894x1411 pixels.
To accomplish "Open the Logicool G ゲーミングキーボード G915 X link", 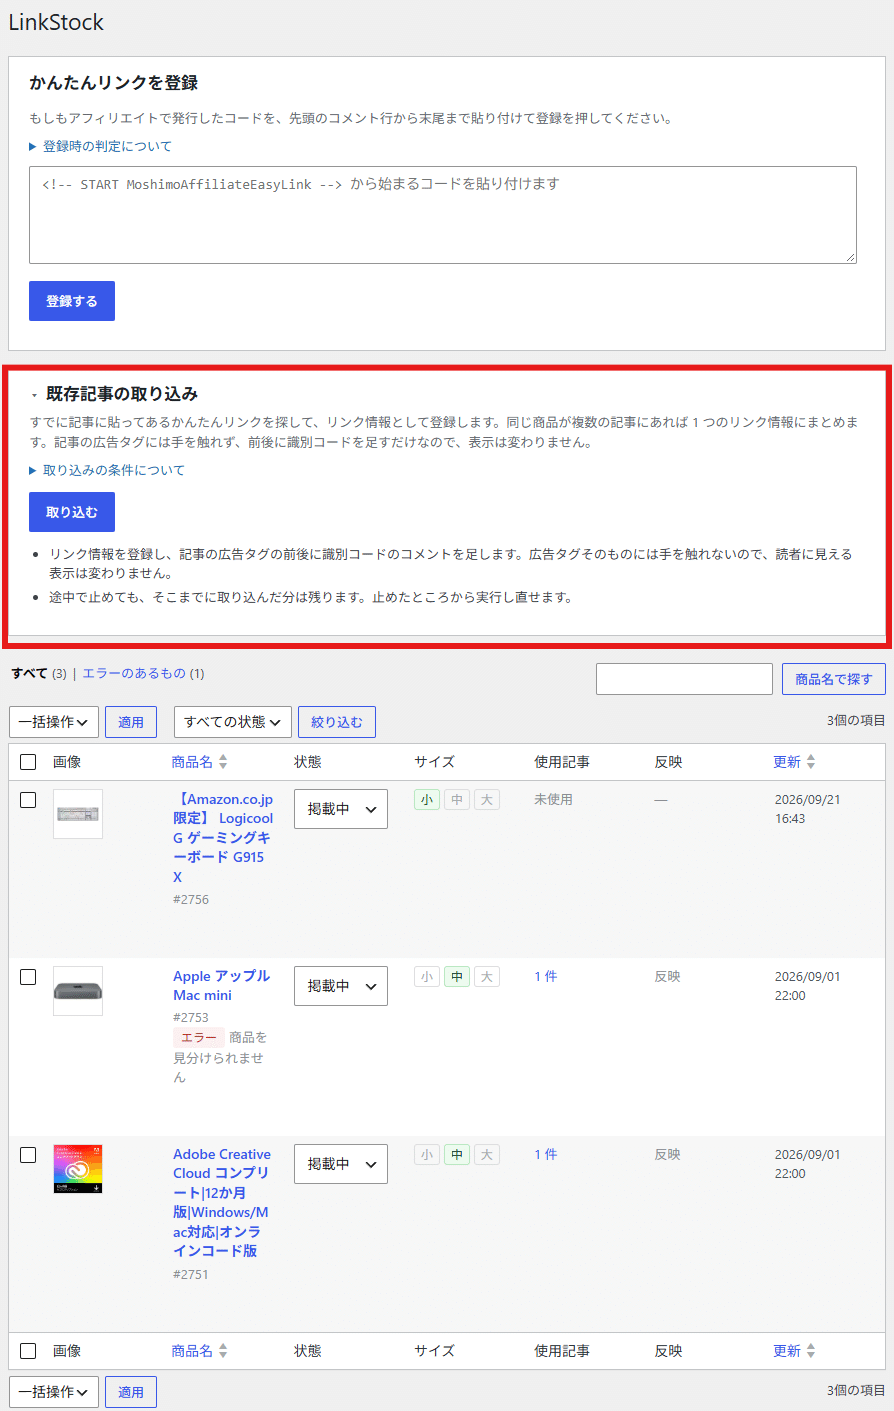I will click(223, 838).
